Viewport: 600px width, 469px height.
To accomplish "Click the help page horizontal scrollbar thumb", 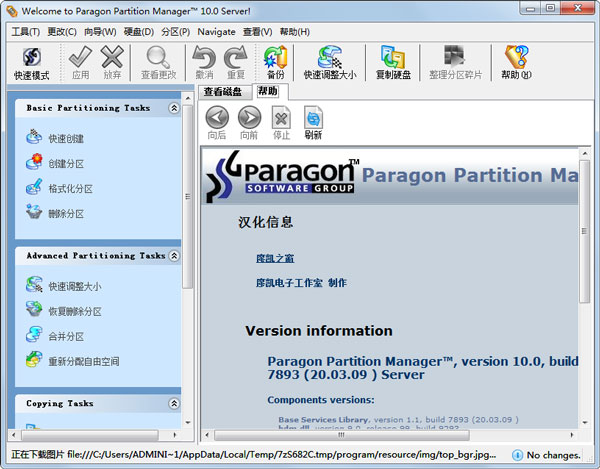I will [342, 435].
